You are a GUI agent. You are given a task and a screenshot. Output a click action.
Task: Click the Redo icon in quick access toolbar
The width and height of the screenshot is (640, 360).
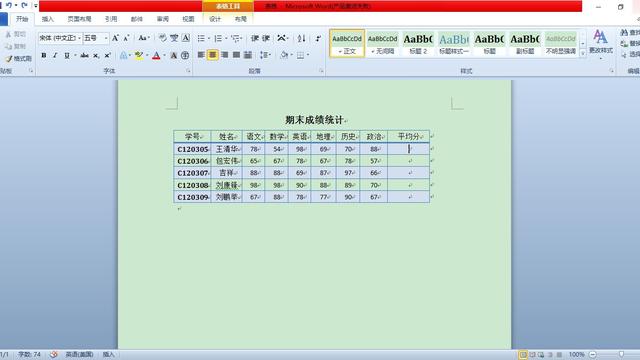coord(24,5)
